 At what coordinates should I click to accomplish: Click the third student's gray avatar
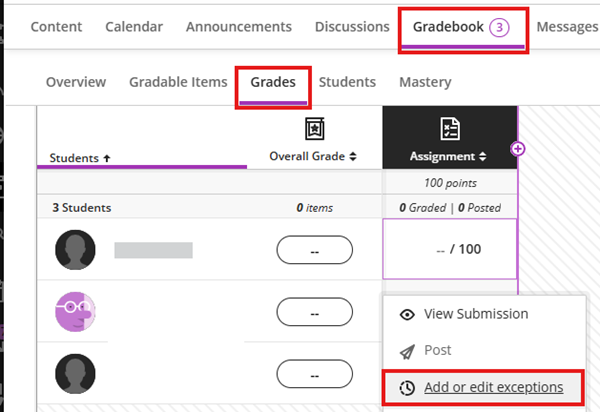[75, 374]
